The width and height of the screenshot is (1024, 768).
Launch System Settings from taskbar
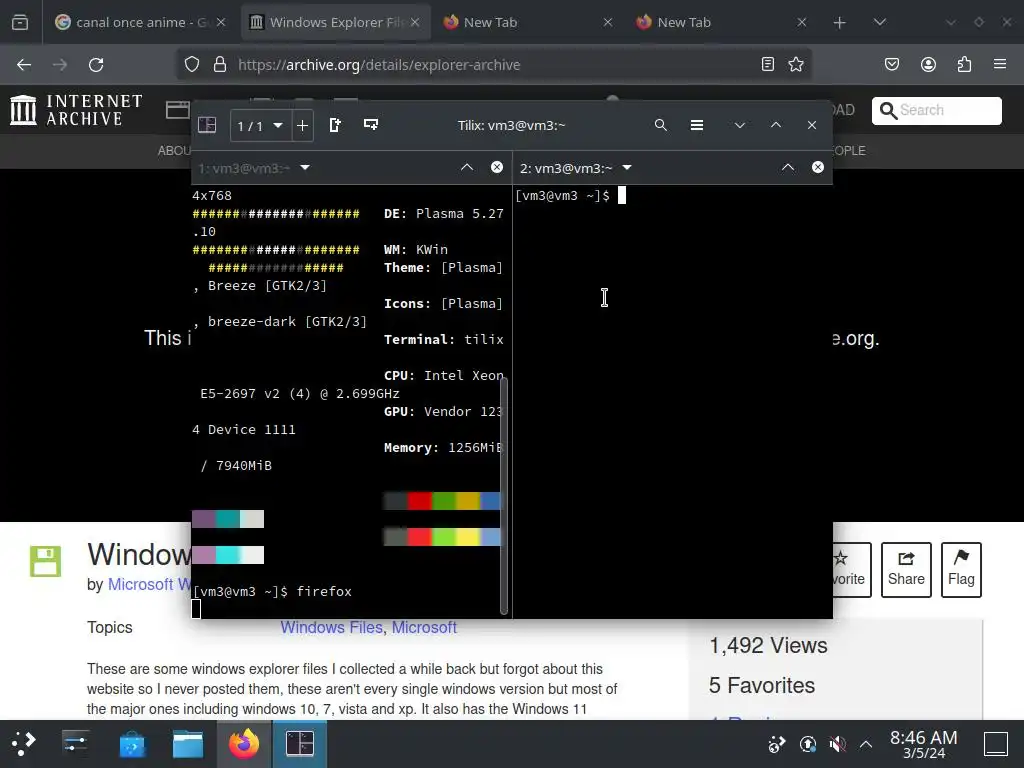(76, 744)
